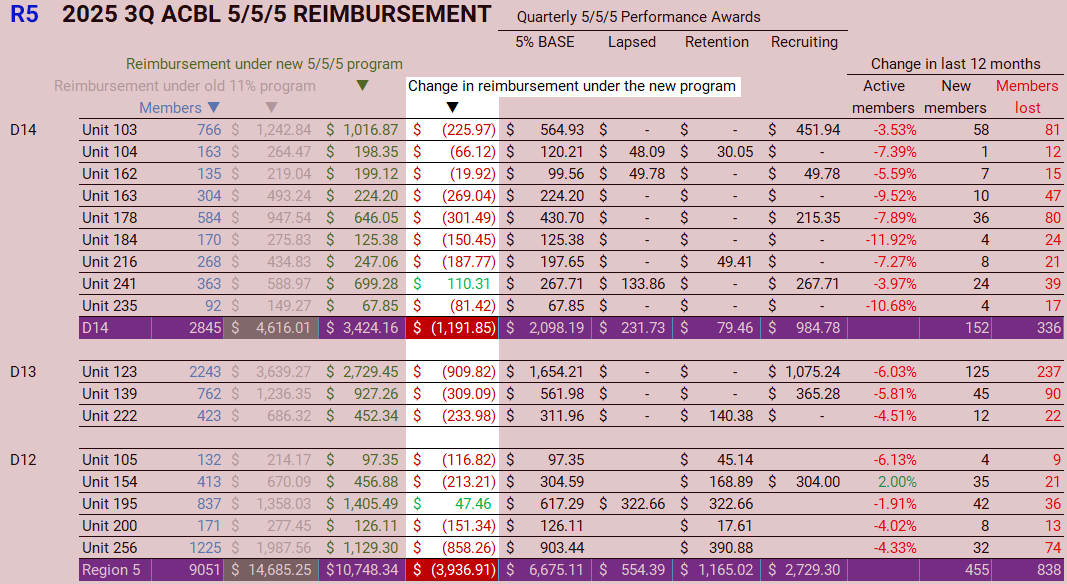Click Change in last 12 months heading
Screen dimensions: 1067x584
(955, 64)
